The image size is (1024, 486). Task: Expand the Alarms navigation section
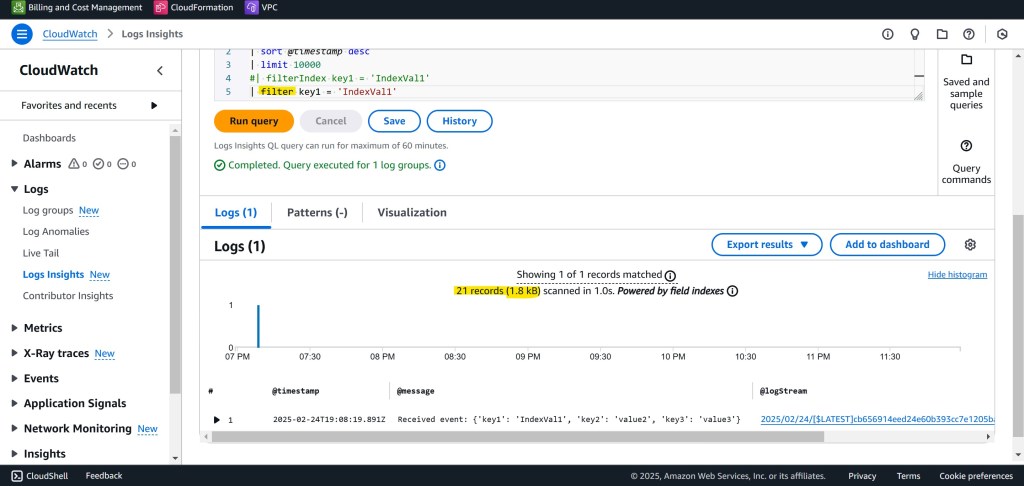point(14,164)
